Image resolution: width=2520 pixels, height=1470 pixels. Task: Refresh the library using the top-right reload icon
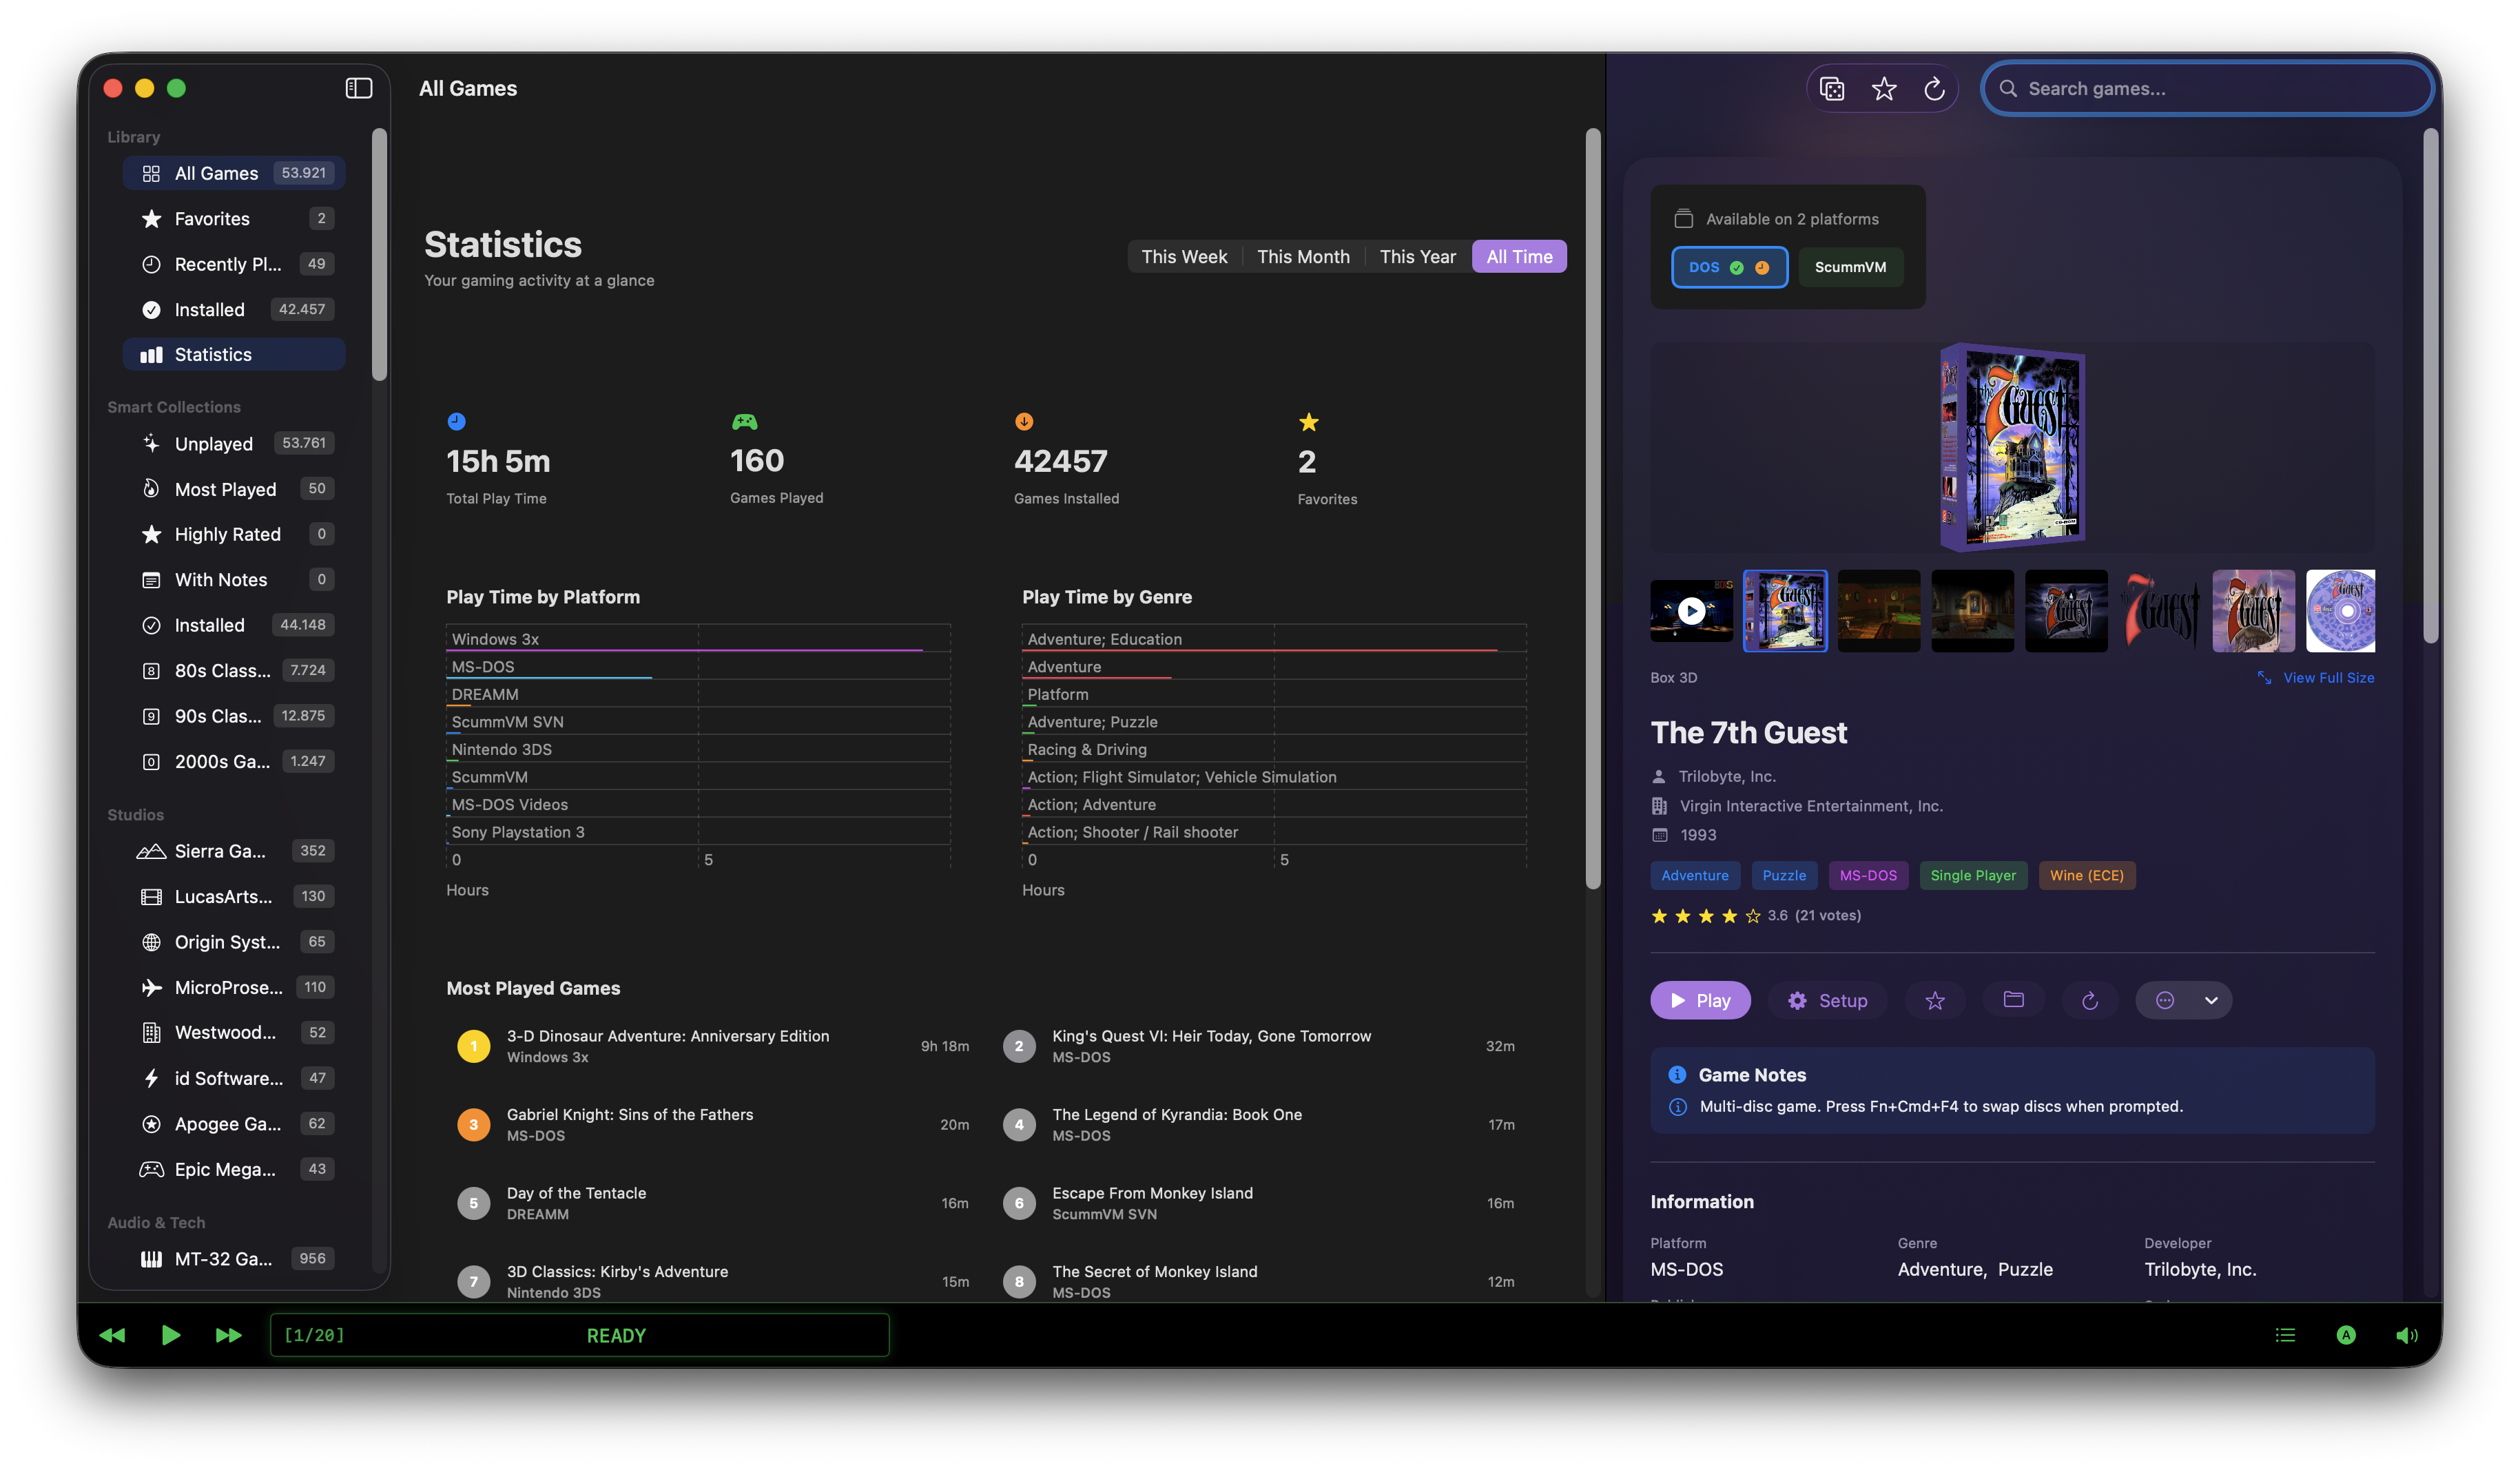(x=1934, y=88)
